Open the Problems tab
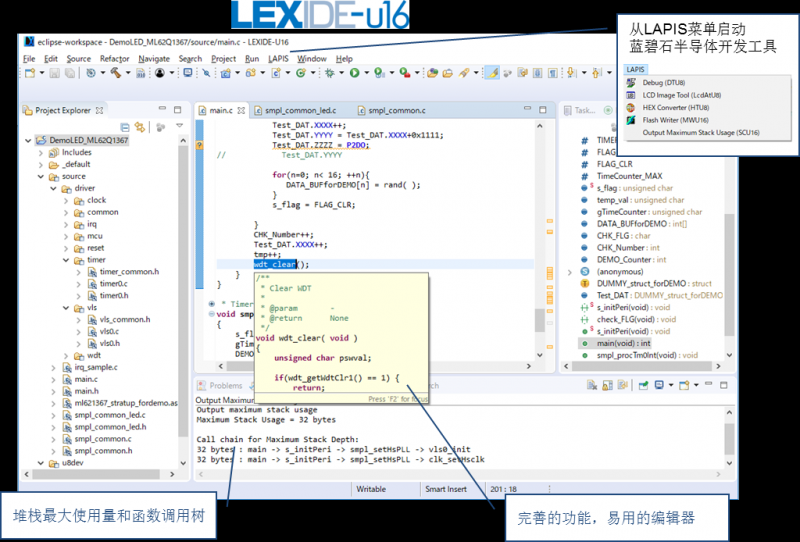This screenshot has width=800, height=542. pos(220,385)
